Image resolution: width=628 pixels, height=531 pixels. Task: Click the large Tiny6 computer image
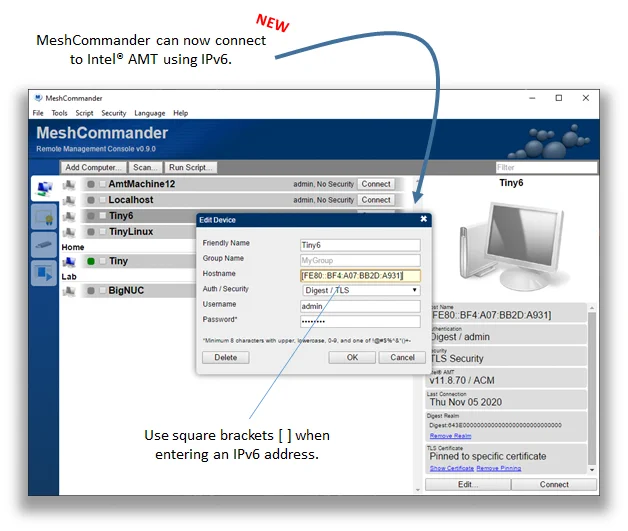[512, 245]
